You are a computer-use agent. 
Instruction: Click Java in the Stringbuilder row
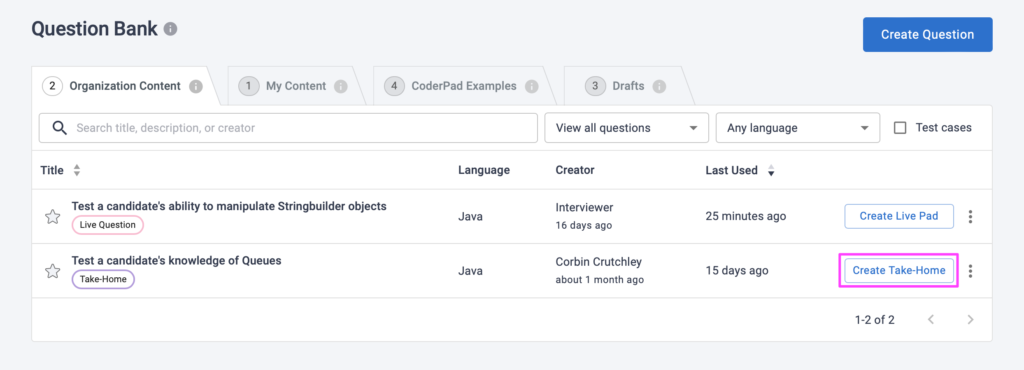[470, 216]
